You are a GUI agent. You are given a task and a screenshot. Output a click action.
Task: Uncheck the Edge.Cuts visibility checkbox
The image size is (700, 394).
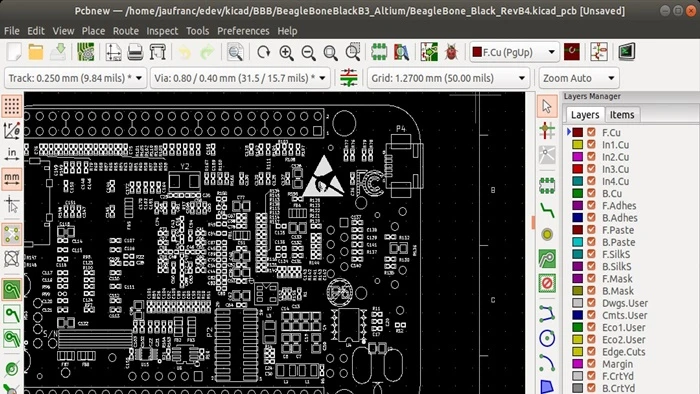(592, 352)
